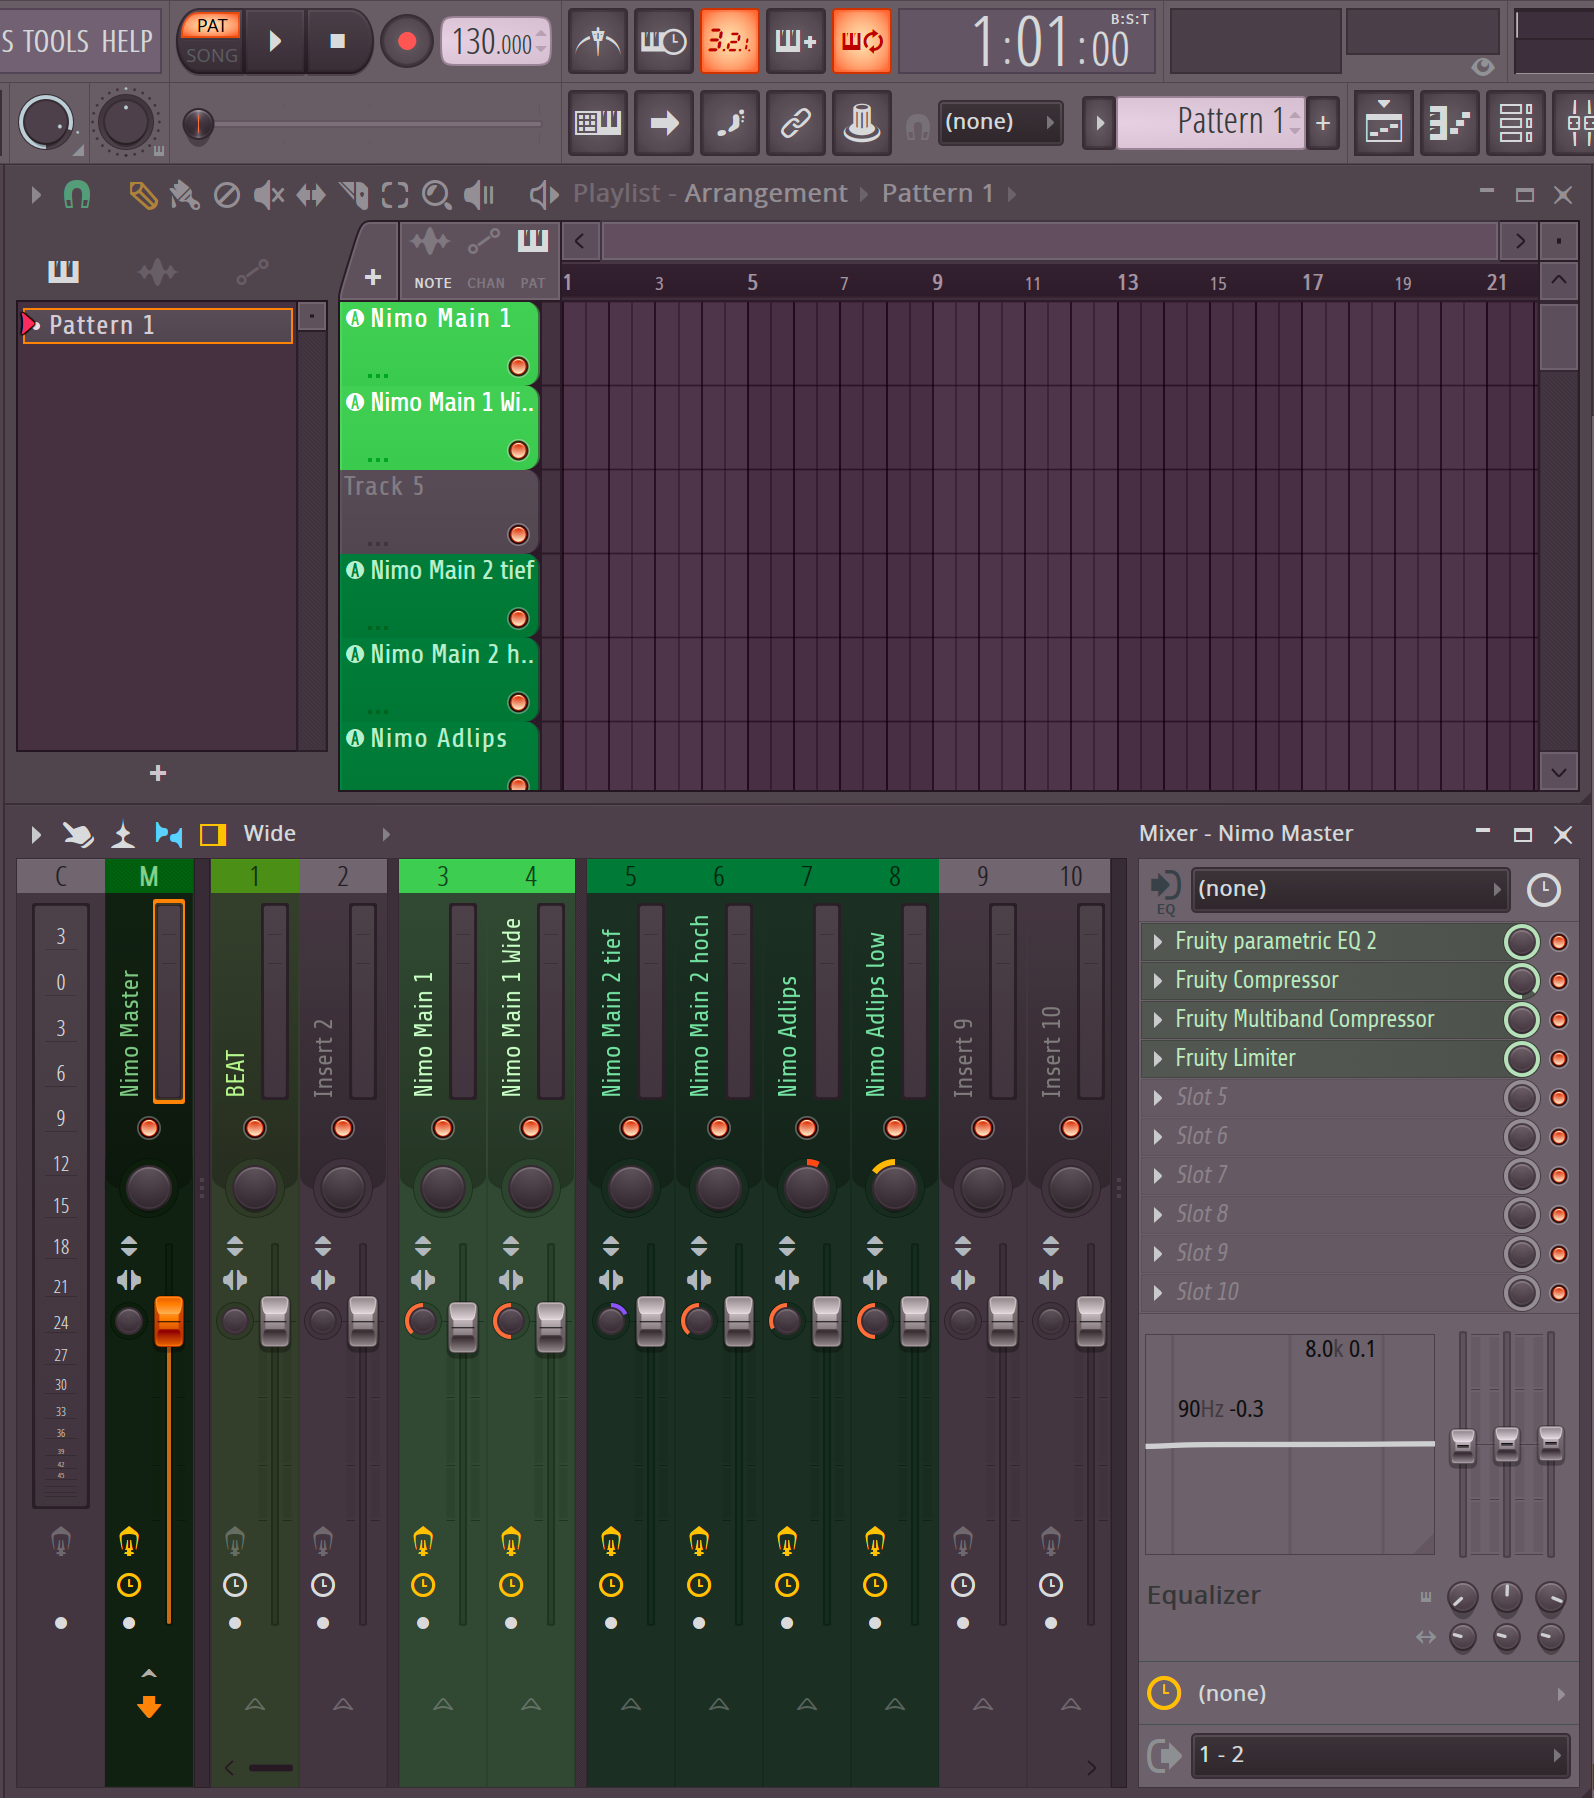Open the empty Slot 5 effect menu

pos(1158,1097)
